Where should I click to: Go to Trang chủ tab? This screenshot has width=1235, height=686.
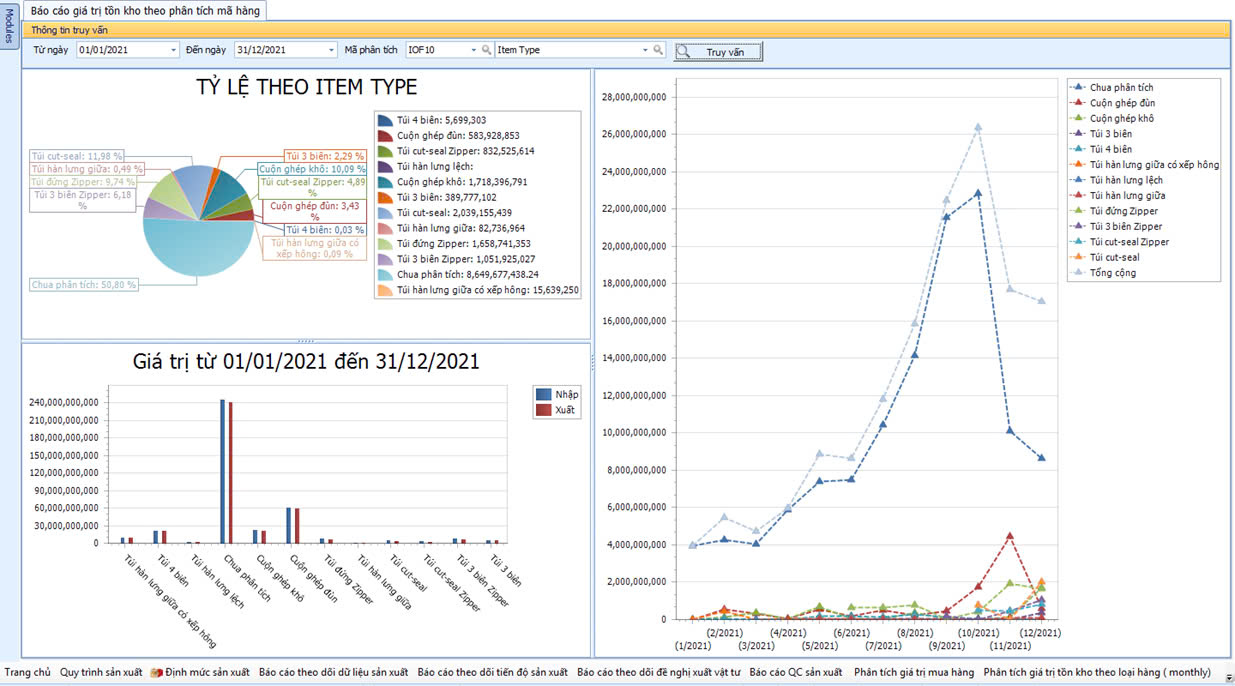(x=27, y=673)
